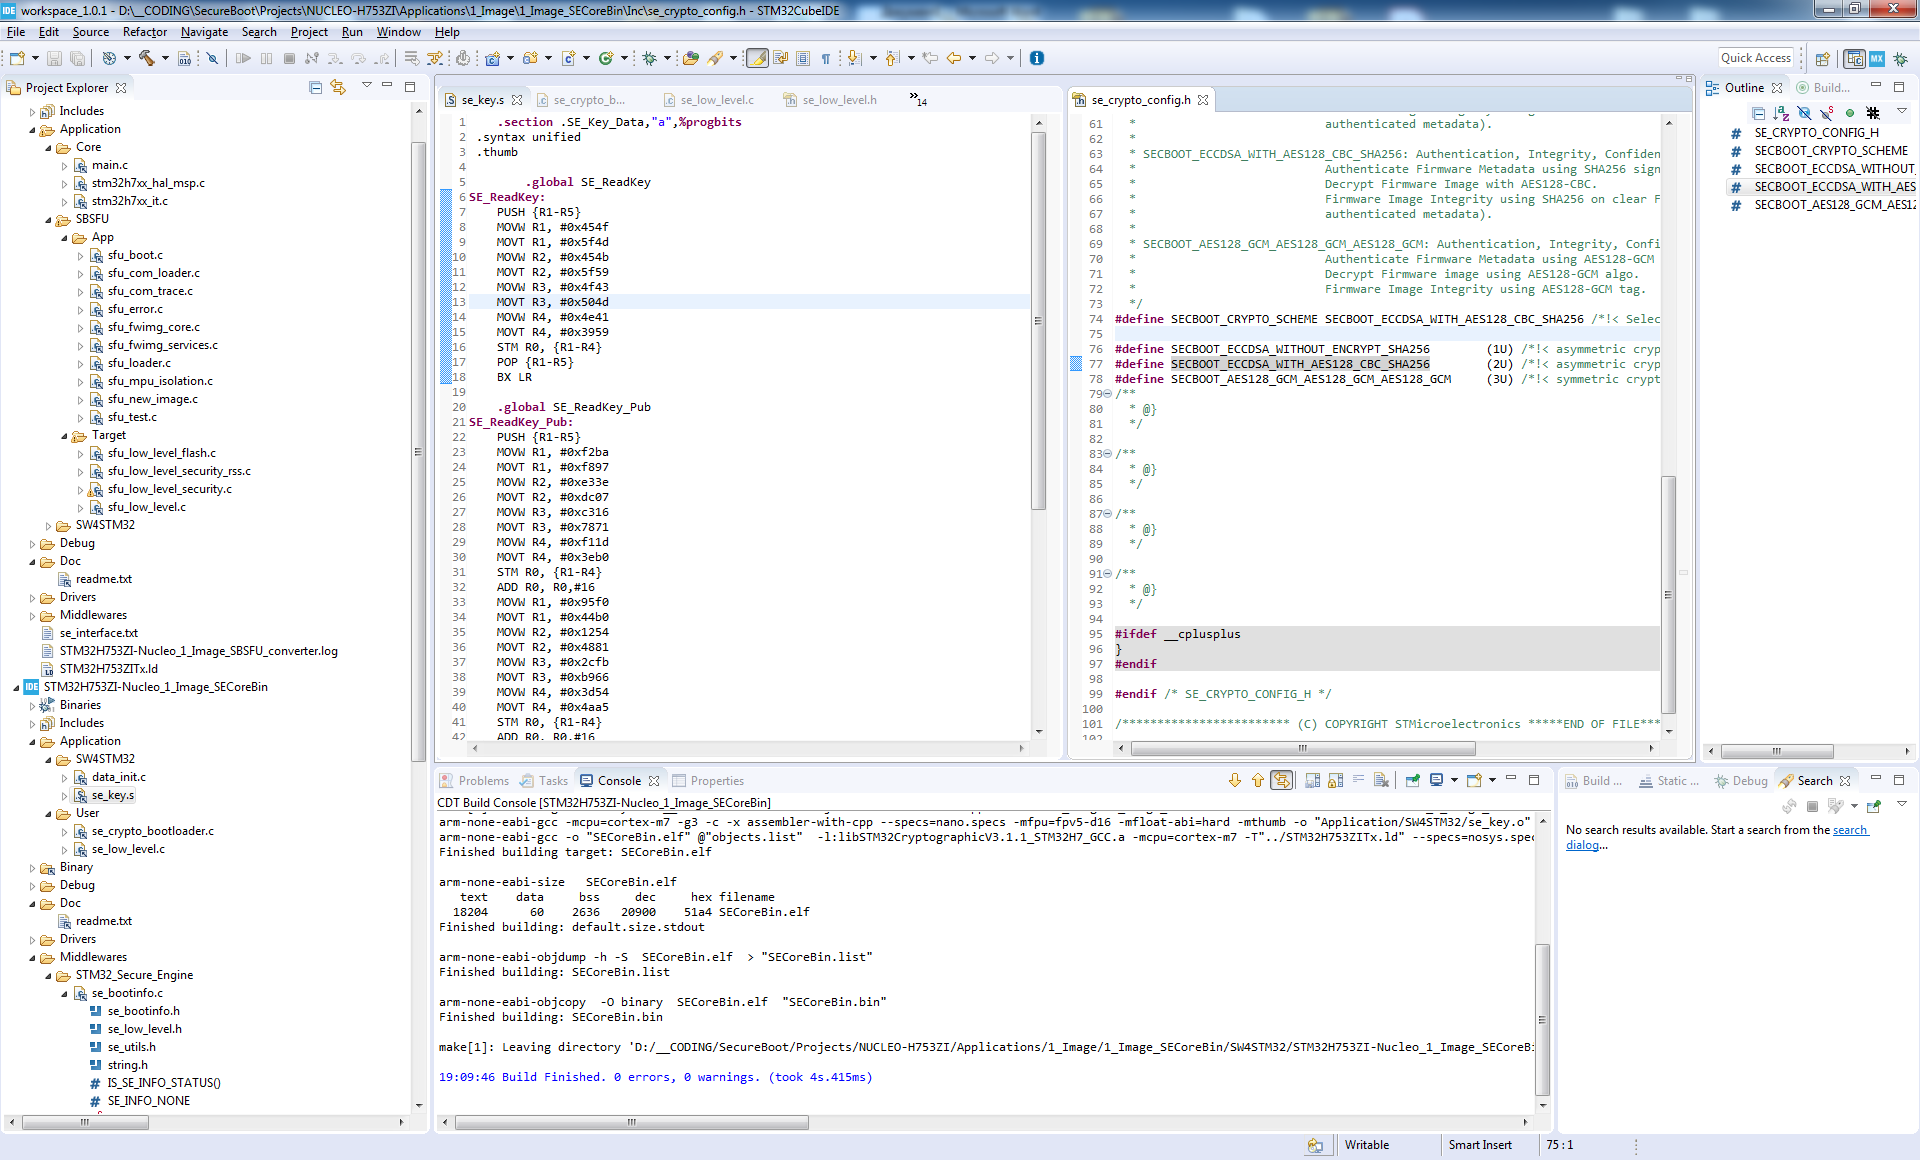Click the Debug bug icon in main toolbar
The width and height of the screenshot is (1920, 1160).
click(650, 58)
